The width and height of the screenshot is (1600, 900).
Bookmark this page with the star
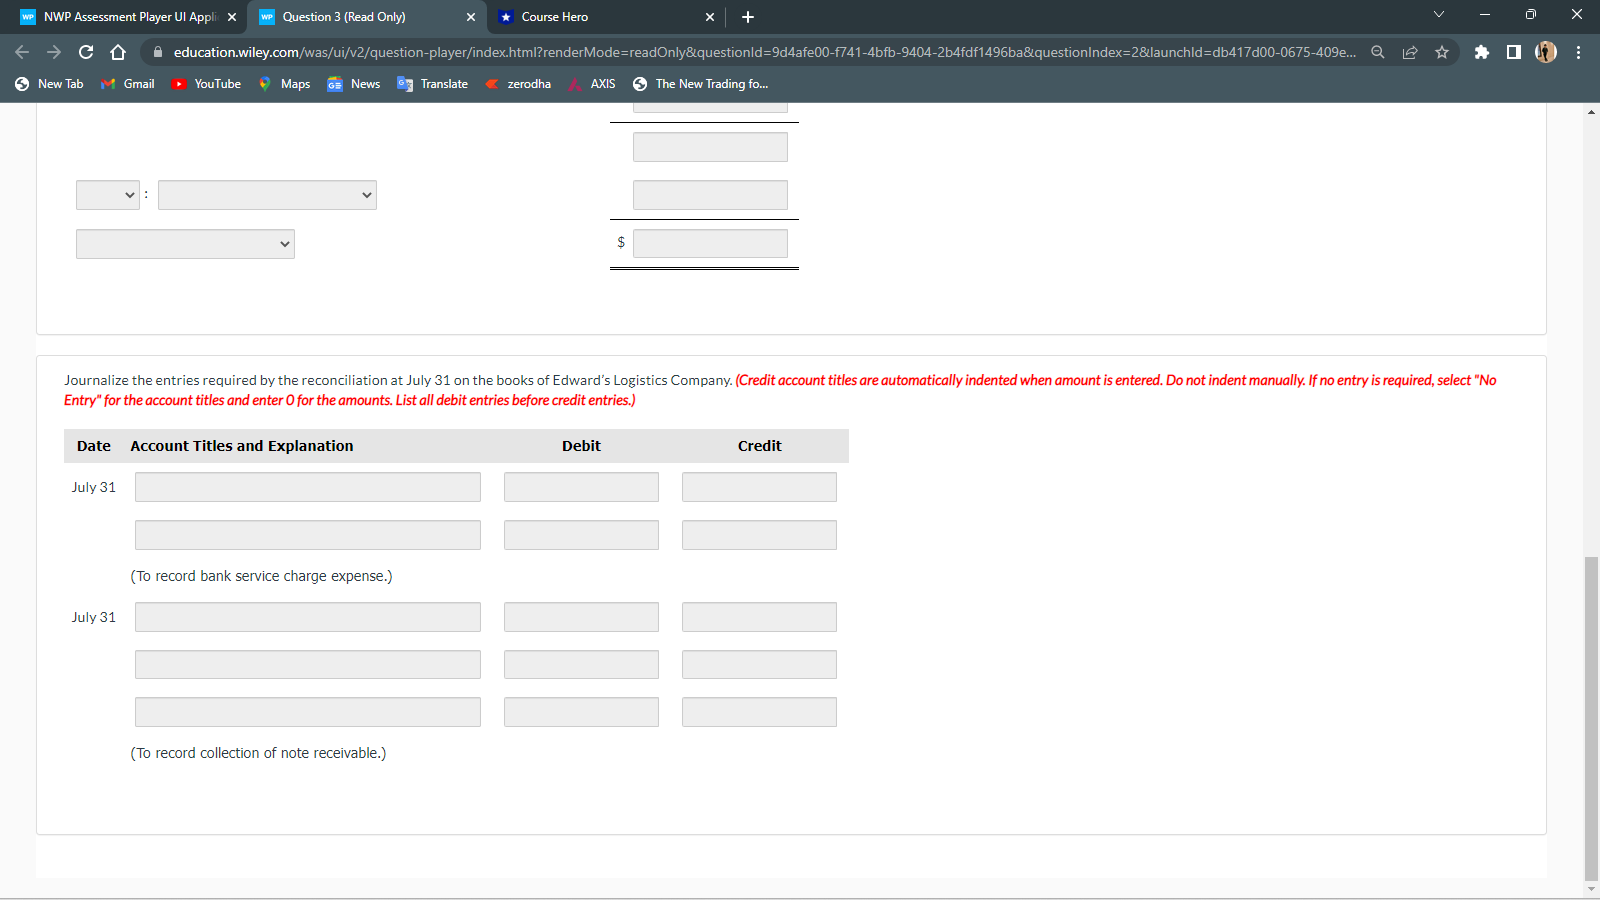pyautogui.click(x=1442, y=52)
